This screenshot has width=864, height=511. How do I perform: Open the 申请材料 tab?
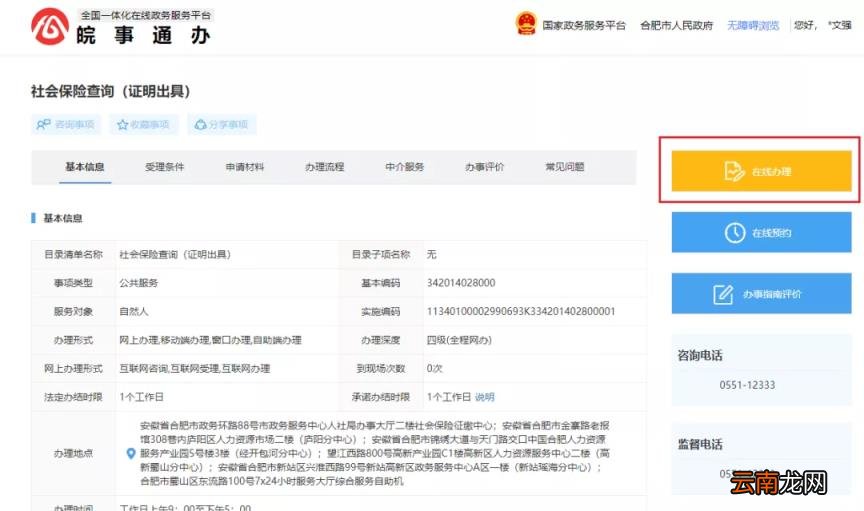click(245, 166)
